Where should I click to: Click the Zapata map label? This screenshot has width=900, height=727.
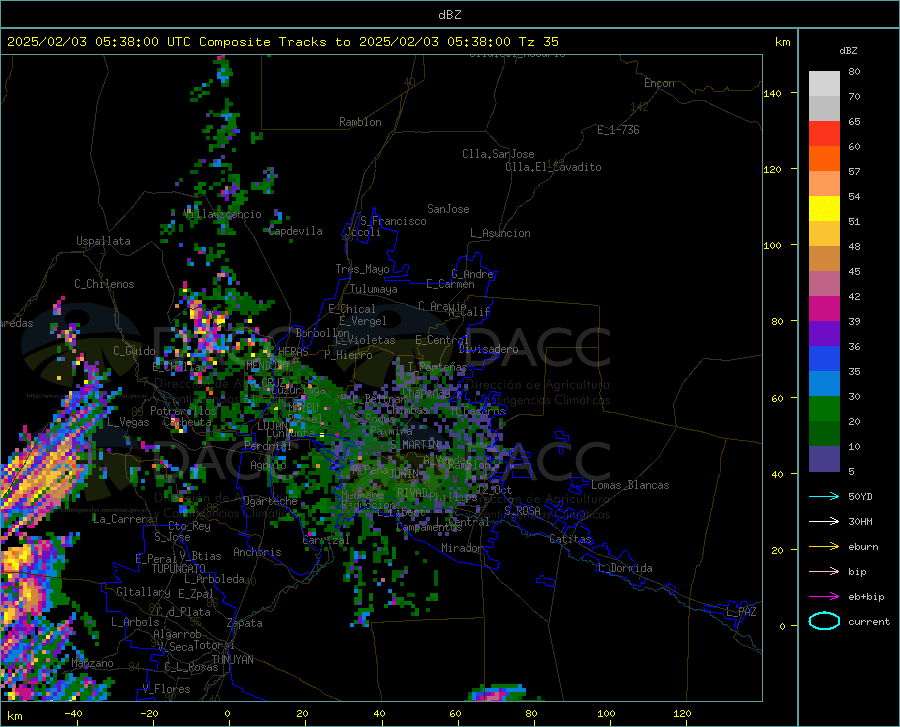click(x=245, y=623)
